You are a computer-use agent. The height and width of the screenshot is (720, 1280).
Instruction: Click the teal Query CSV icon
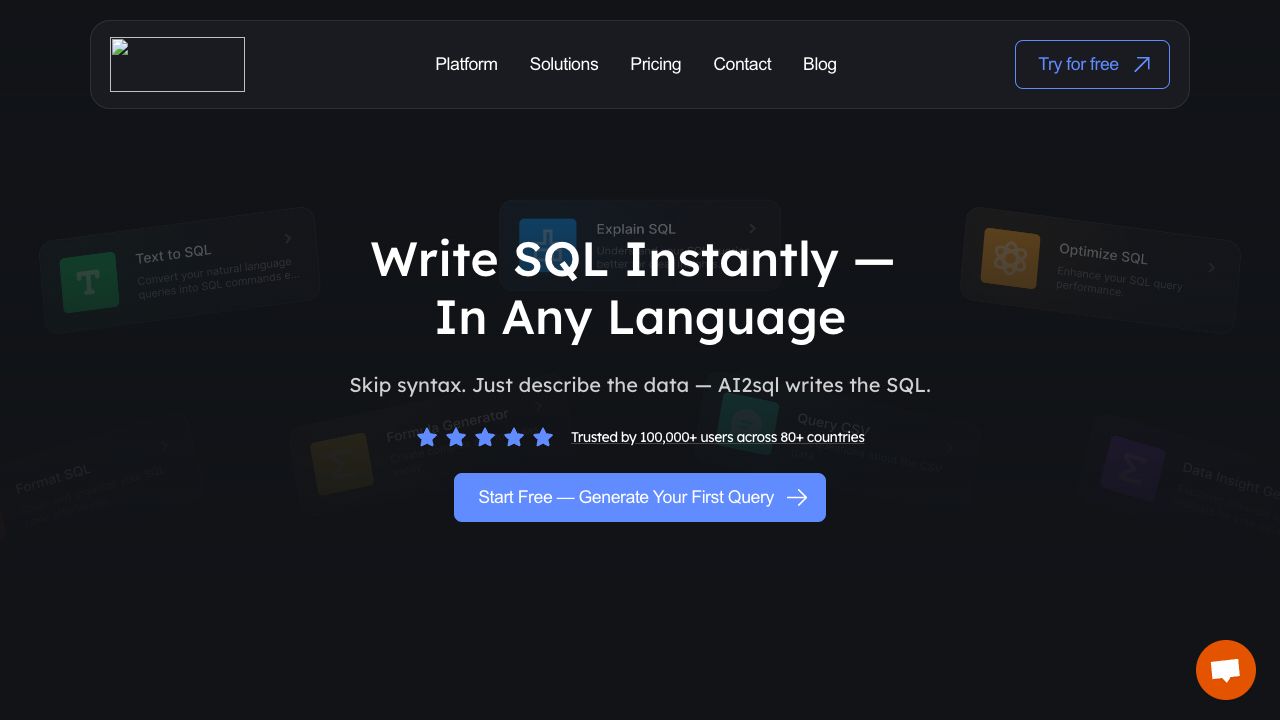pyautogui.click(x=747, y=420)
